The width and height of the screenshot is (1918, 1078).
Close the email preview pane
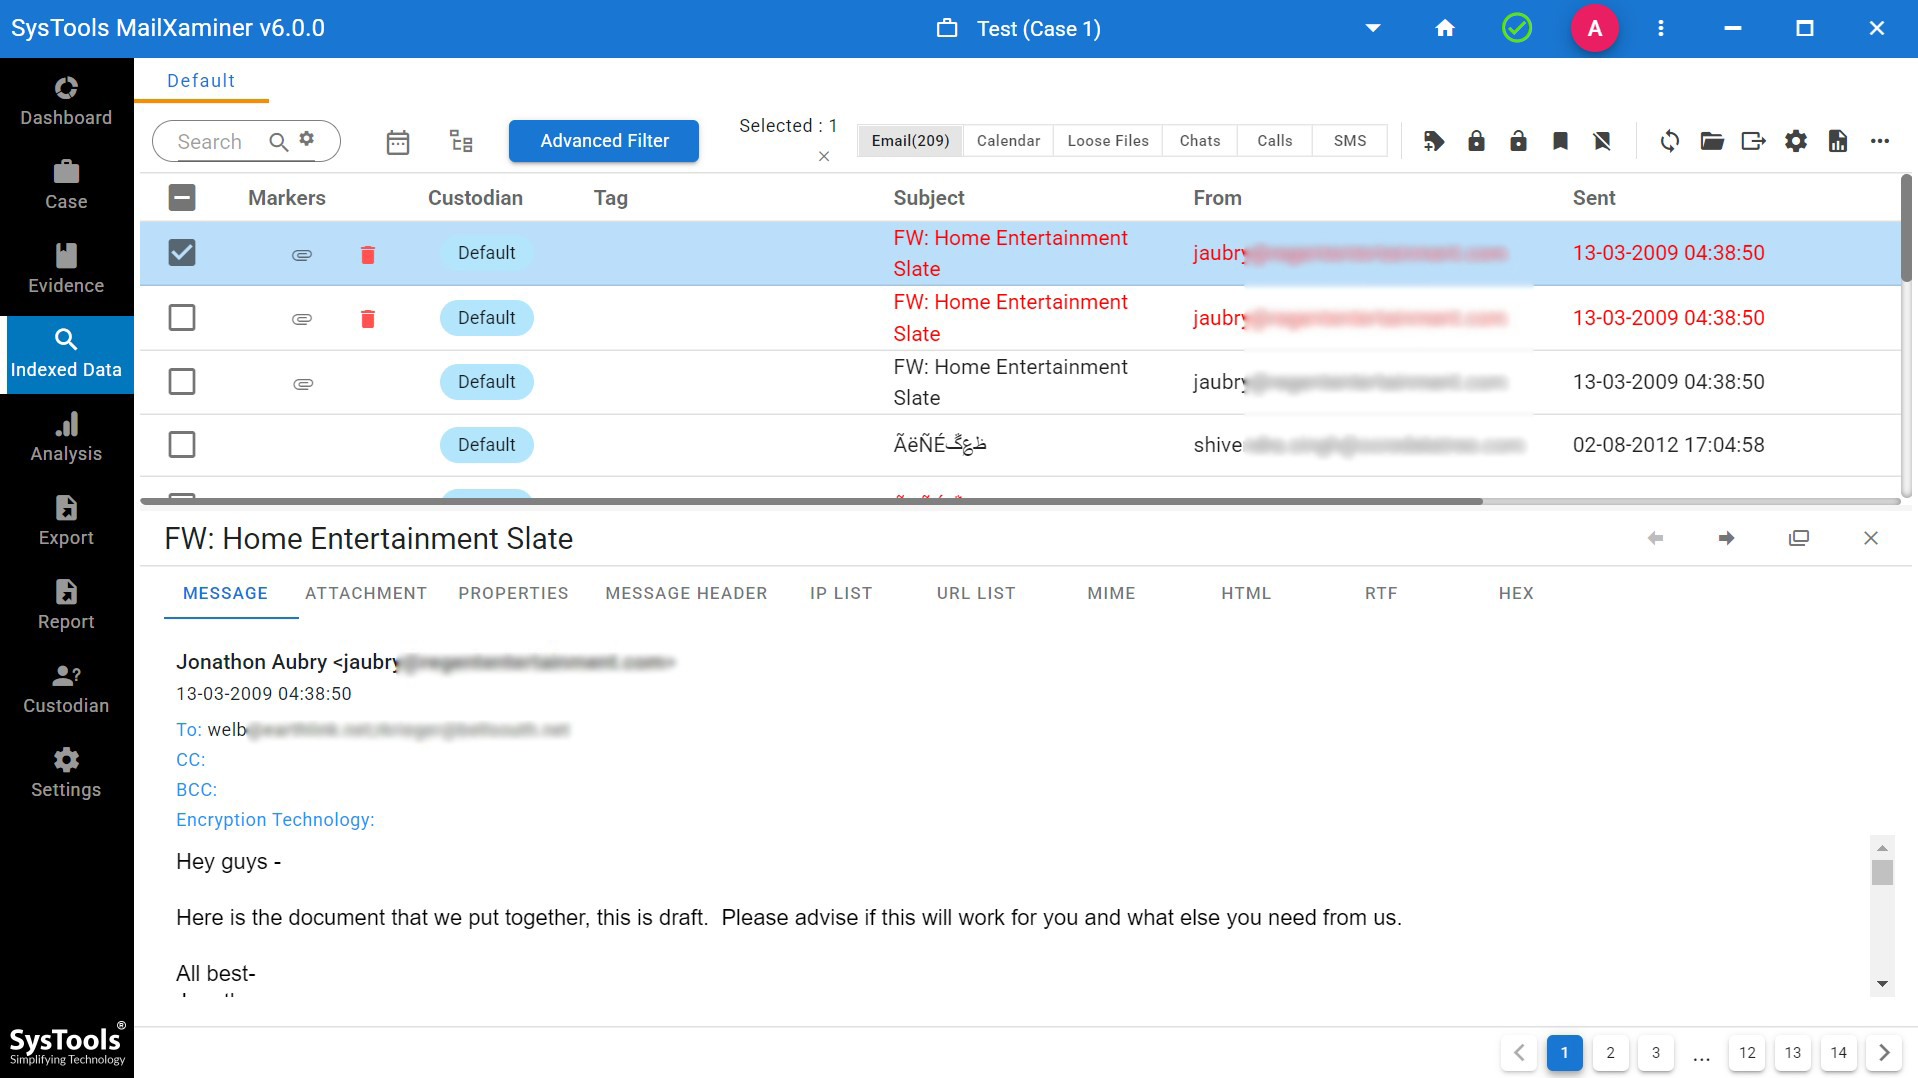(x=1871, y=538)
